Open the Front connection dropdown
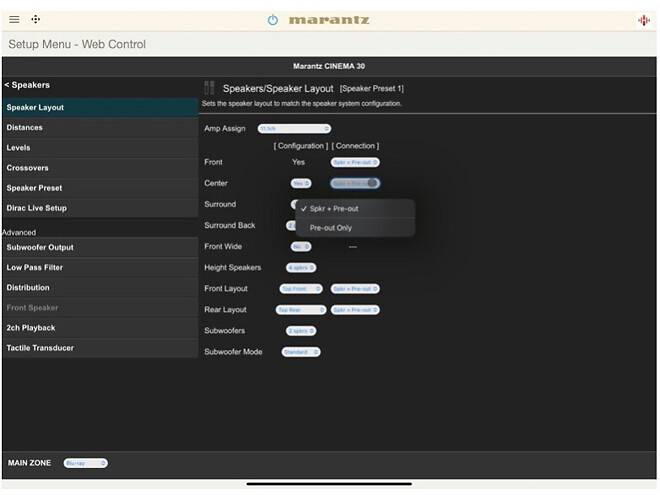The width and height of the screenshot is (660, 495). coord(355,162)
